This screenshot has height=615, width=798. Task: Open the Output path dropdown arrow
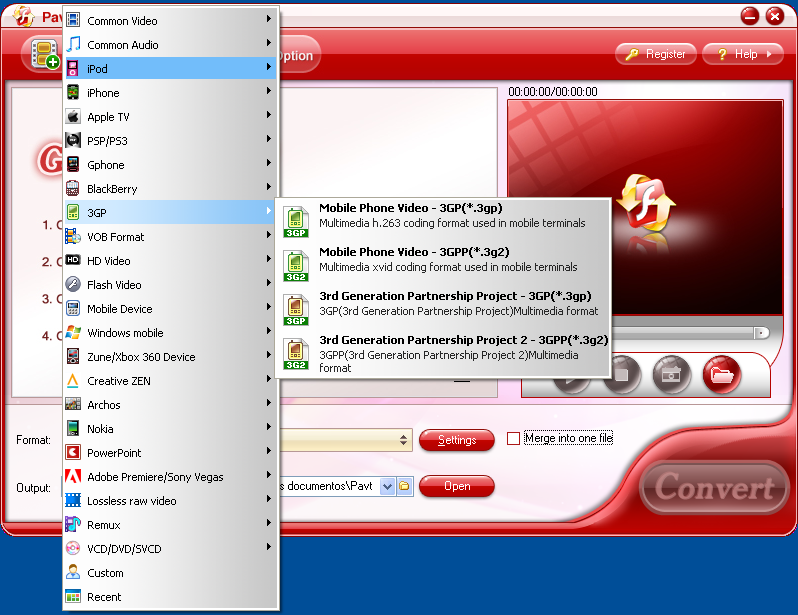coord(387,486)
